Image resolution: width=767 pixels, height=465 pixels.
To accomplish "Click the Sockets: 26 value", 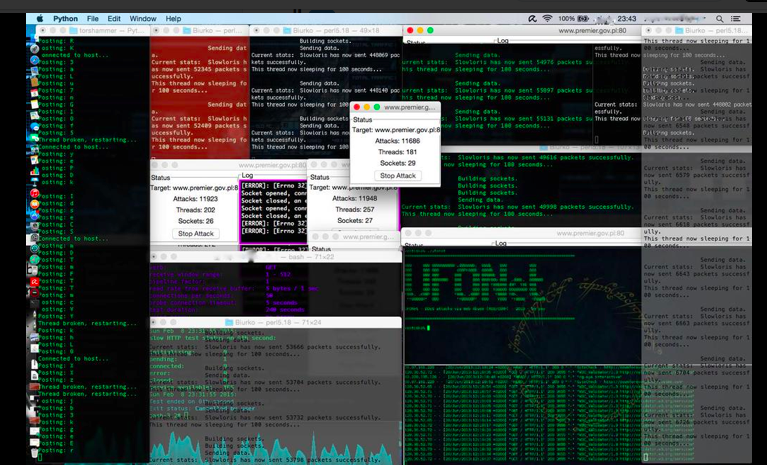I will coord(195,221).
